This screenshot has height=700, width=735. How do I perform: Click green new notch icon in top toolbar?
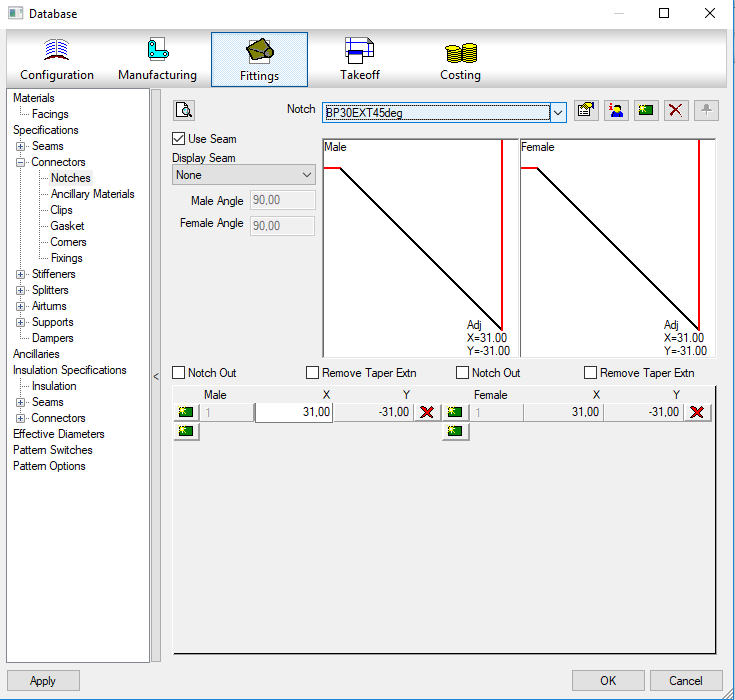pyautogui.click(x=646, y=111)
